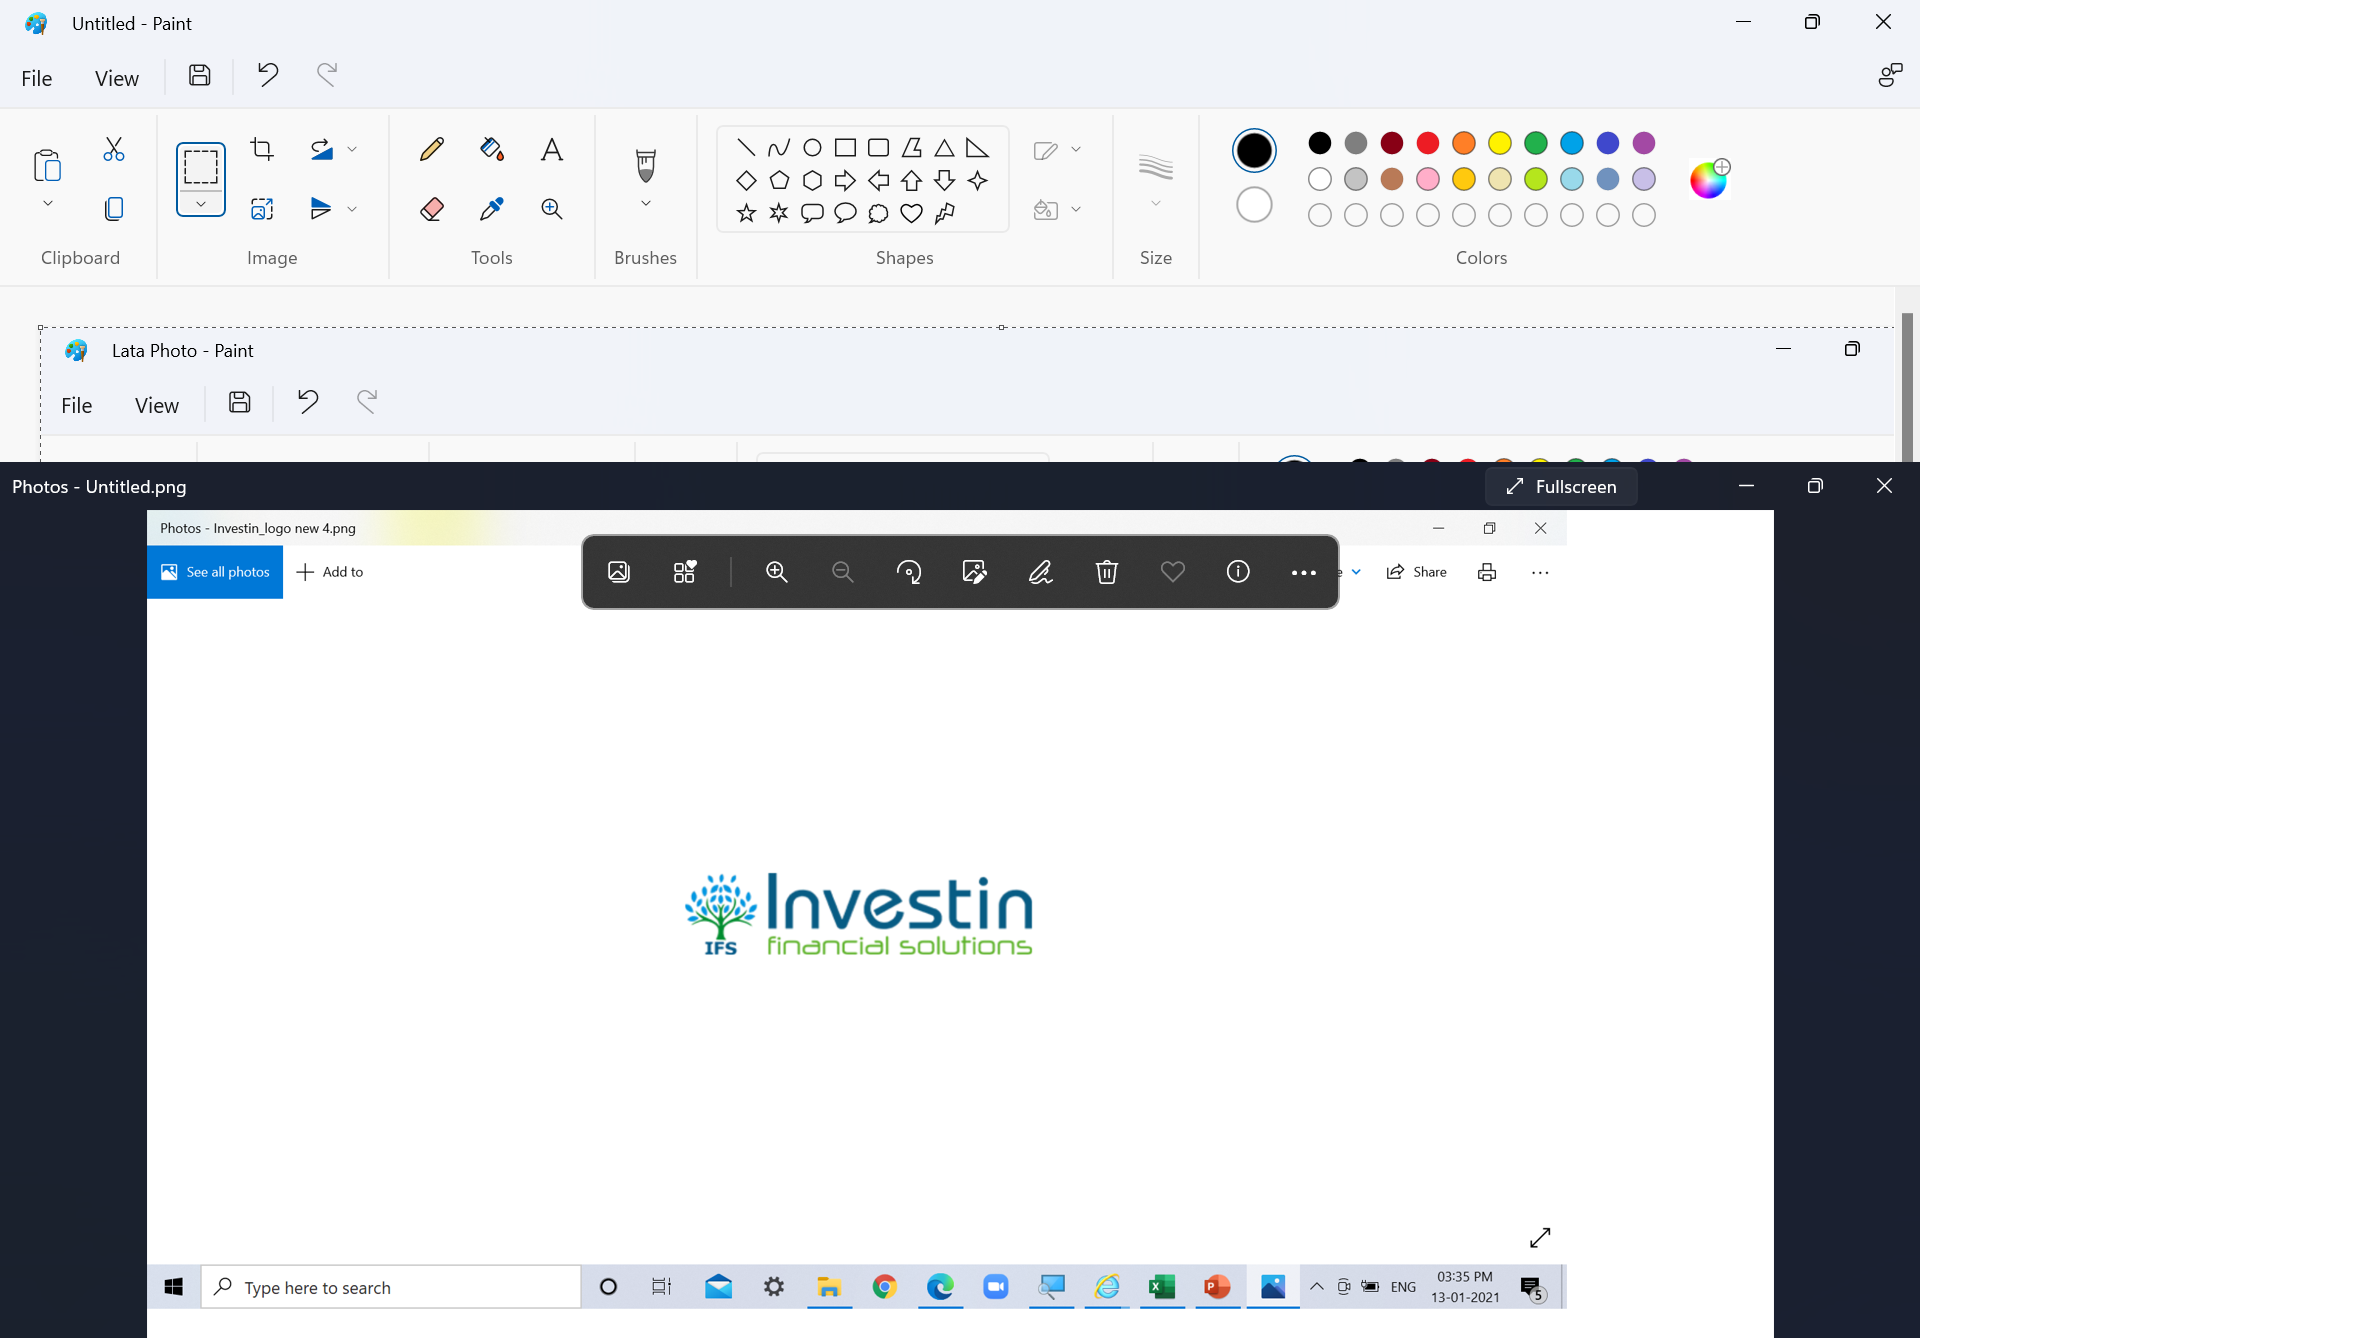Select the Triangle shape
The width and height of the screenshot is (2354, 1338).
(944, 147)
